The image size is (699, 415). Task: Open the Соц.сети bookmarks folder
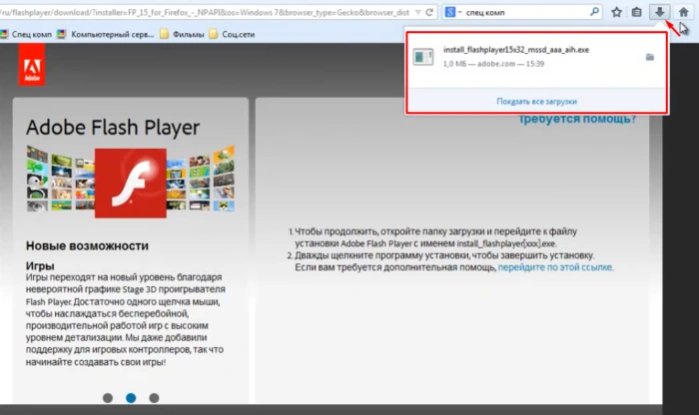[232, 34]
